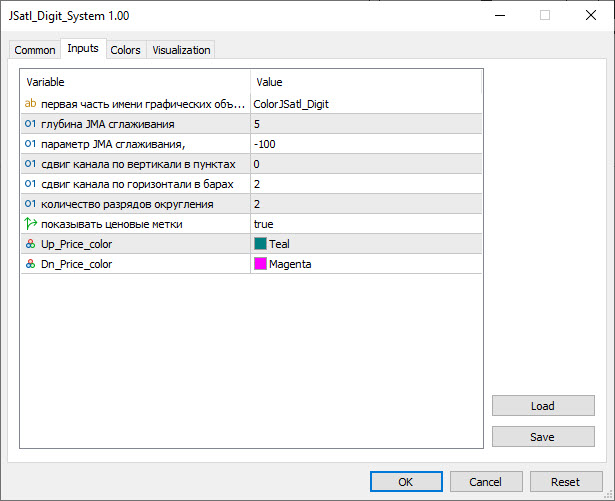
Task: Edit the ColorJSatl_Digit value field
Action: (366, 104)
